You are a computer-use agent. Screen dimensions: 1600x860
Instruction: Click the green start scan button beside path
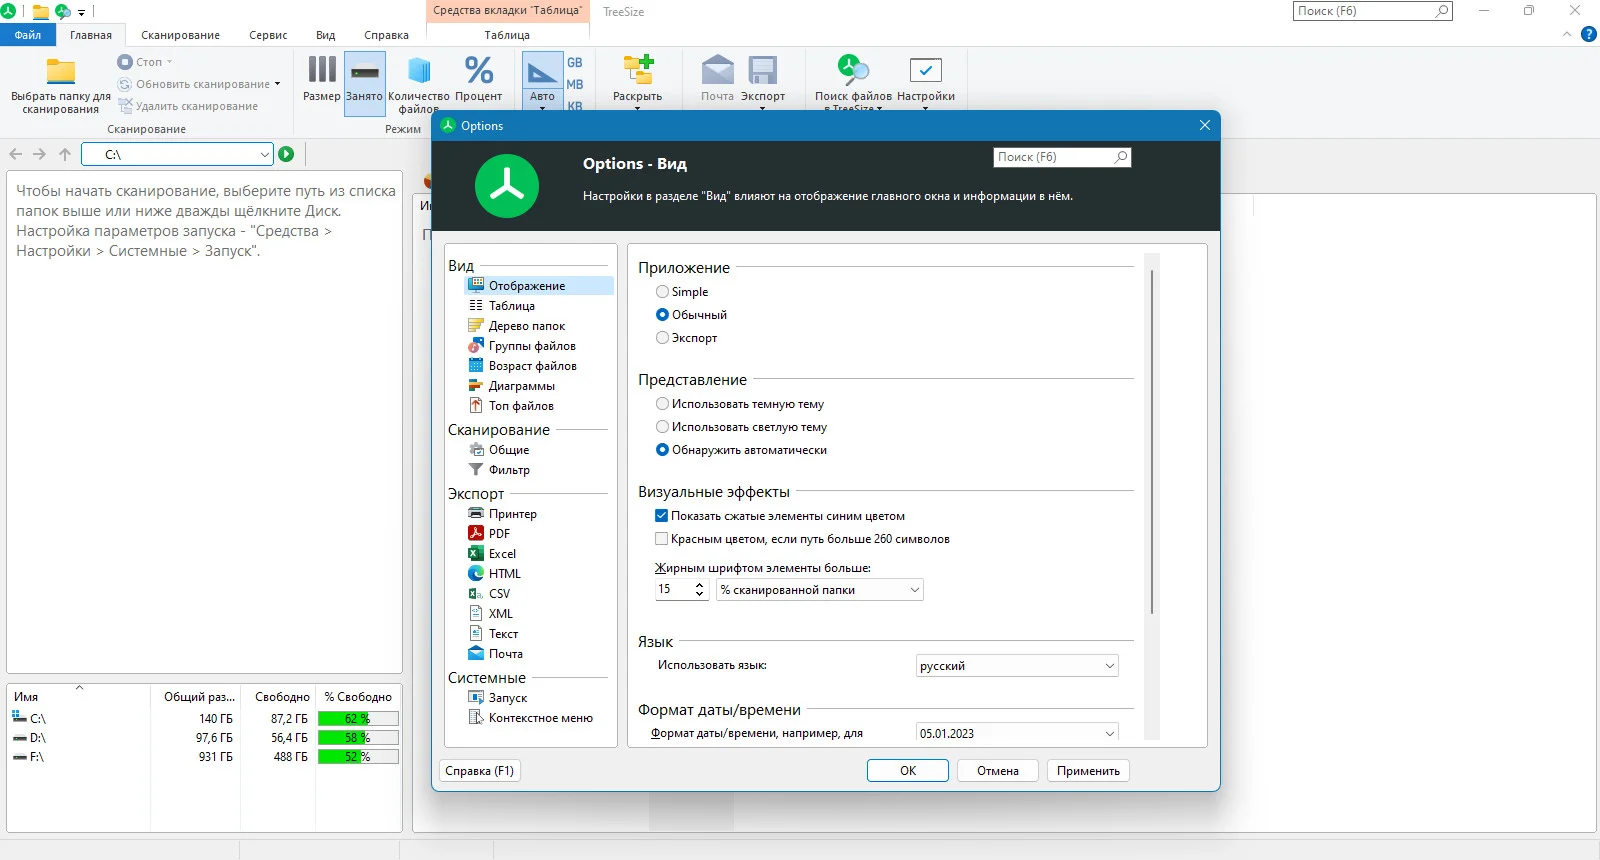click(x=286, y=154)
